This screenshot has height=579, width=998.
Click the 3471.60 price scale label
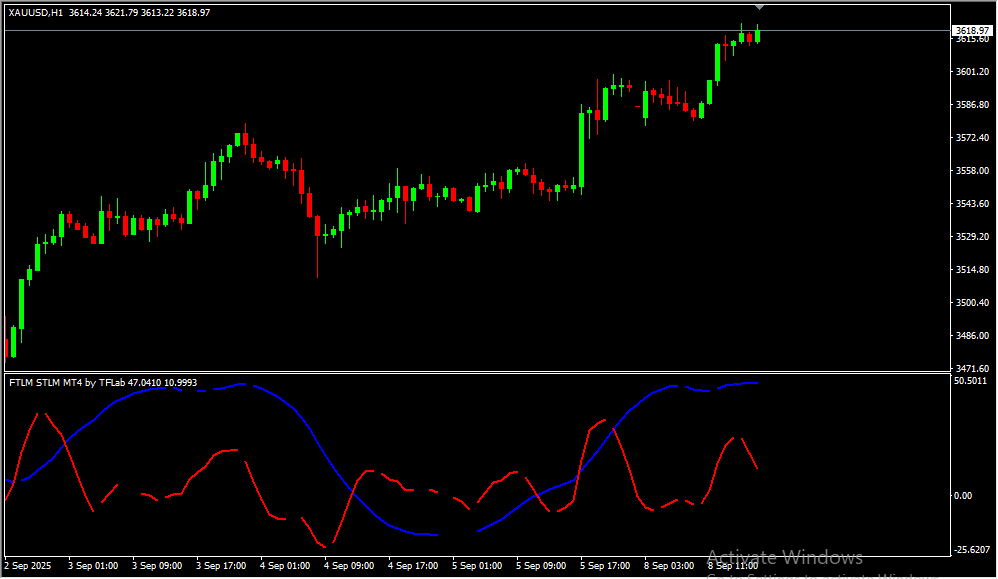point(972,369)
